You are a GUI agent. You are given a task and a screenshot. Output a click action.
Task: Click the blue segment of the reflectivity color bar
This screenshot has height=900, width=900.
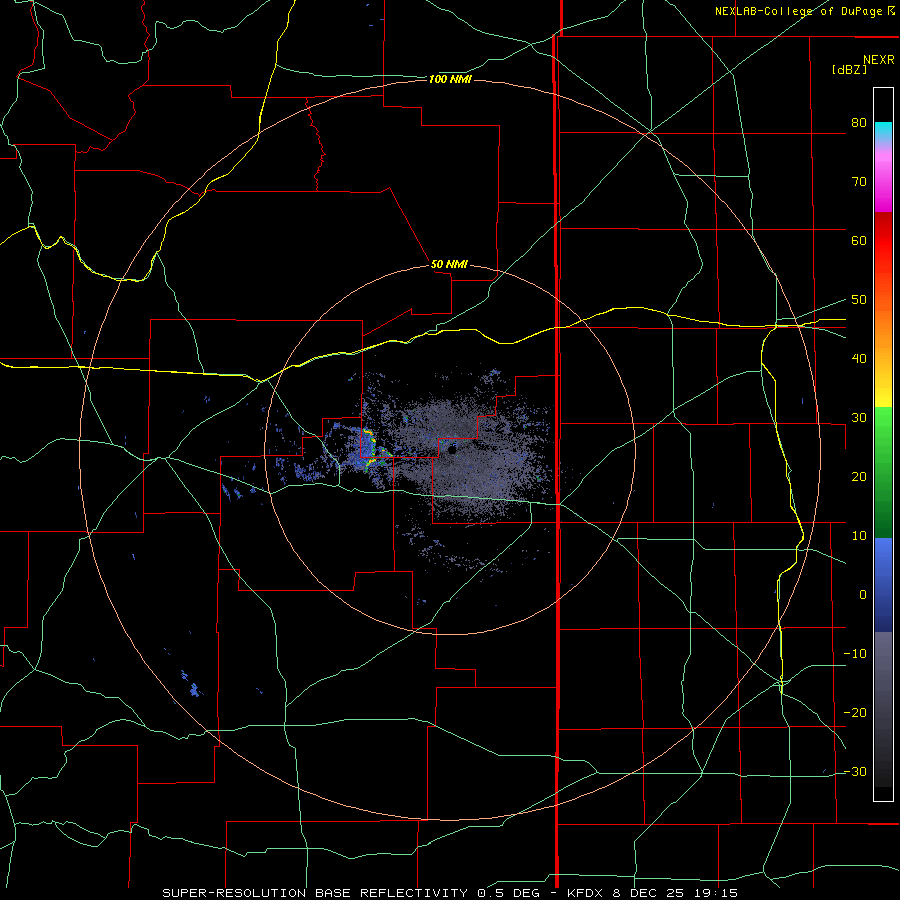883,585
